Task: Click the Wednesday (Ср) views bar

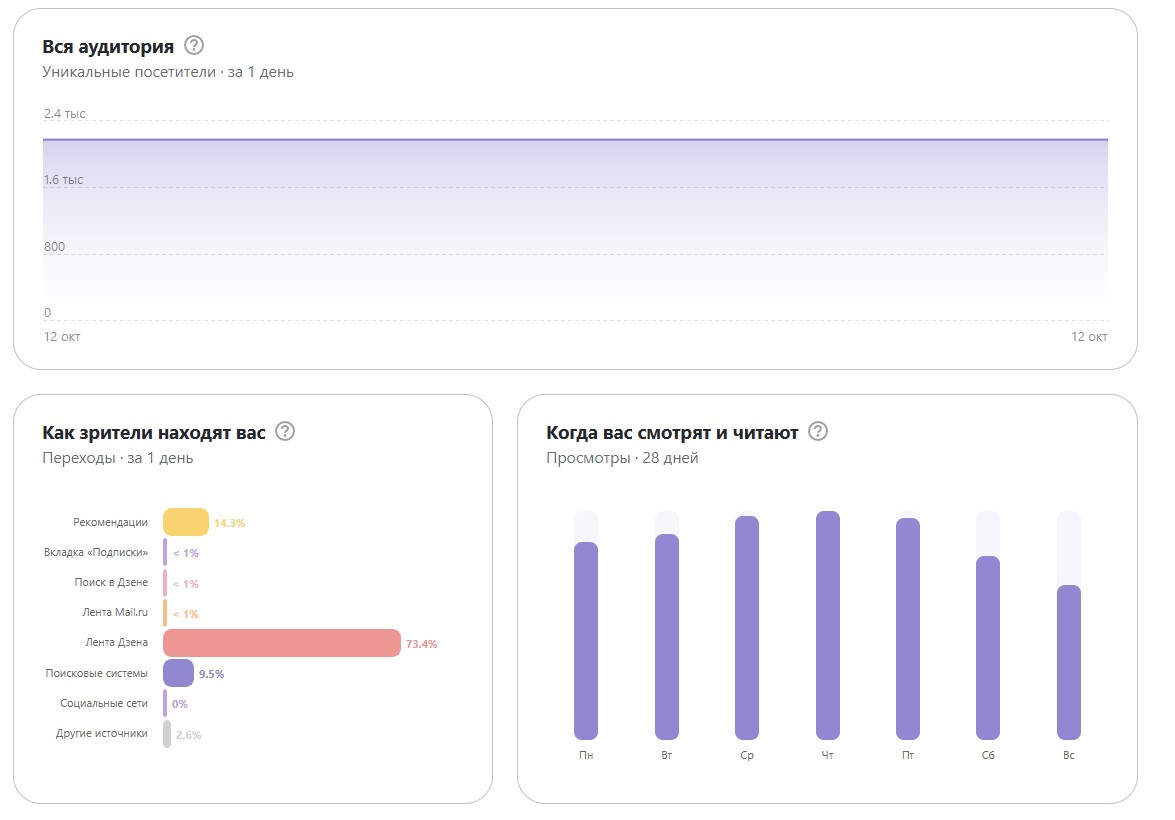Action: [x=747, y=627]
